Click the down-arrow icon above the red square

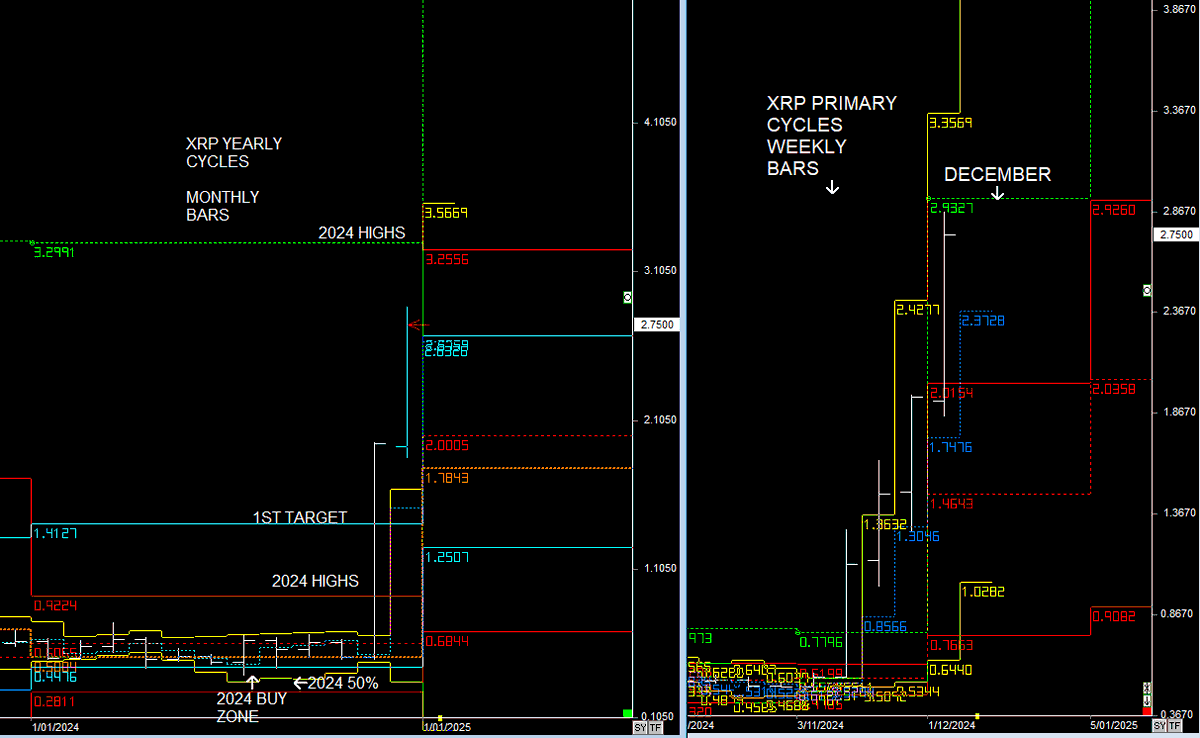pyautogui.click(x=1146, y=700)
